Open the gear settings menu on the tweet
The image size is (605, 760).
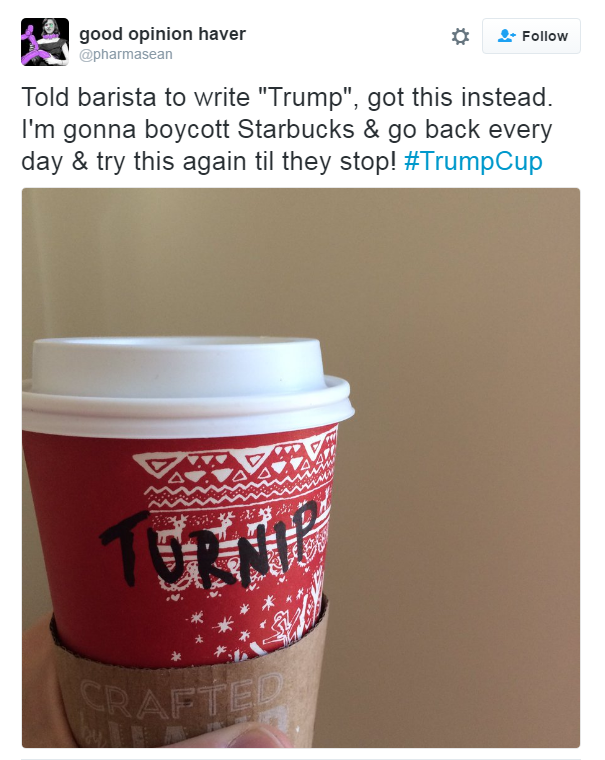[x=460, y=36]
